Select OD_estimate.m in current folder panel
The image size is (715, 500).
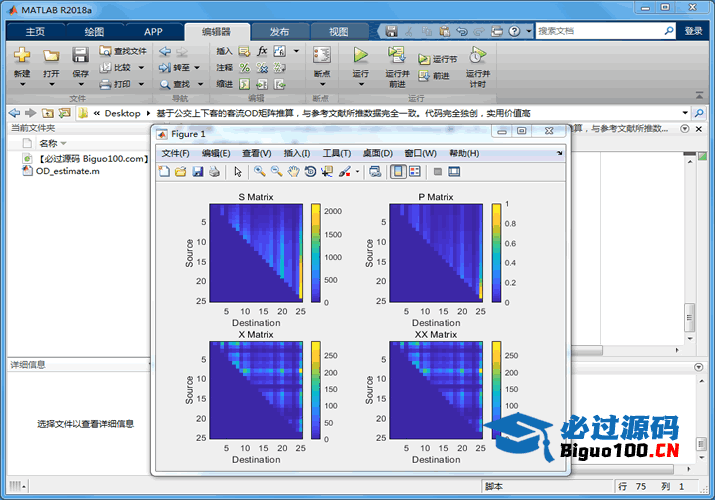click(x=67, y=171)
